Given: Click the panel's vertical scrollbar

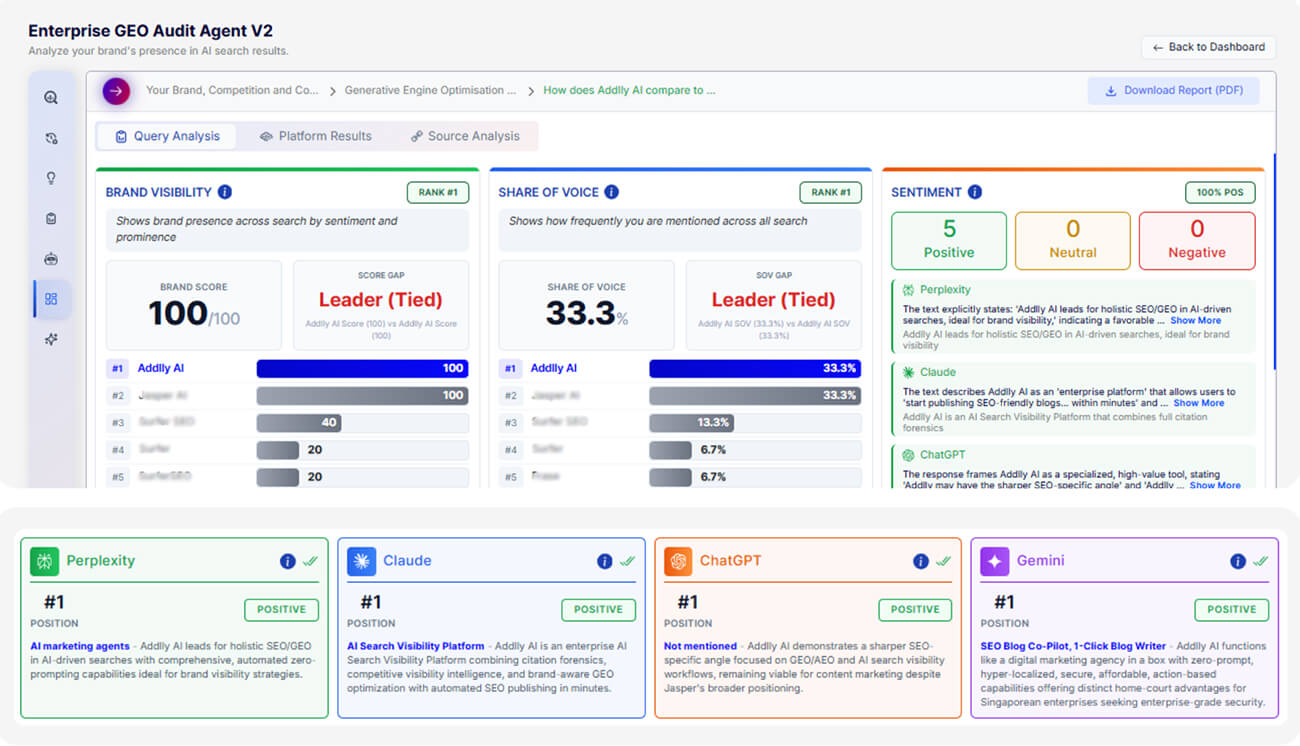Looking at the screenshot, I should (x=1274, y=262).
